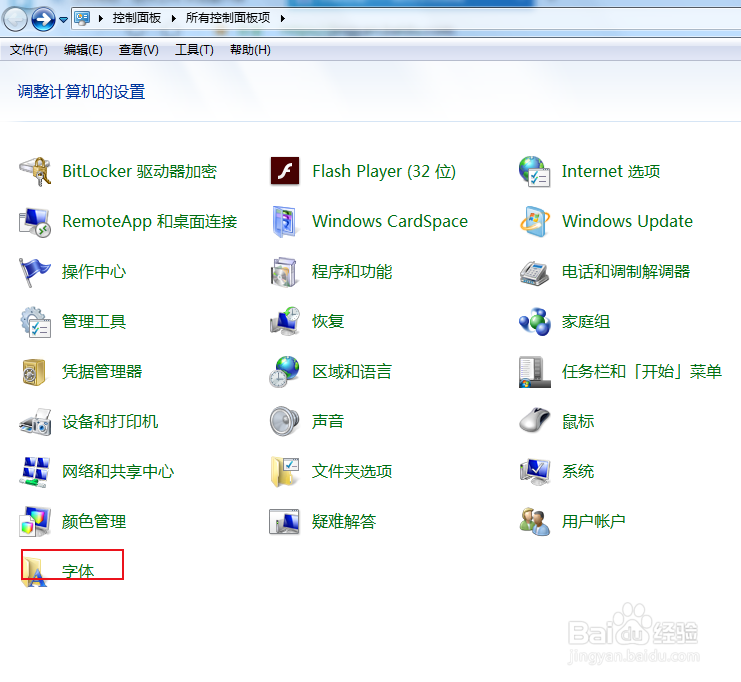Click the 程序和功能 link text

[x=352, y=272]
